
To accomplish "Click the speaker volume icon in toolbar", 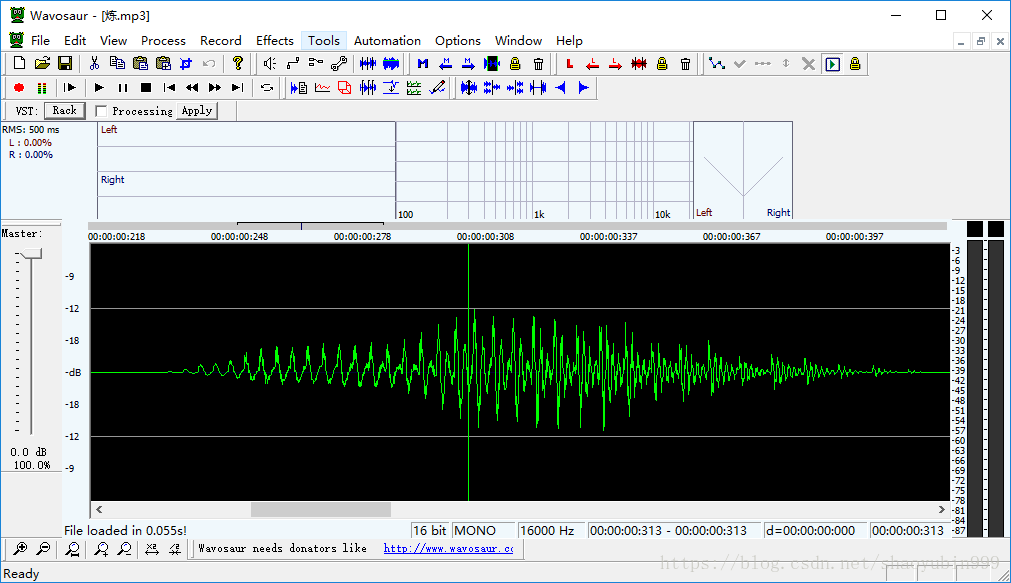I will coord(270,63).
